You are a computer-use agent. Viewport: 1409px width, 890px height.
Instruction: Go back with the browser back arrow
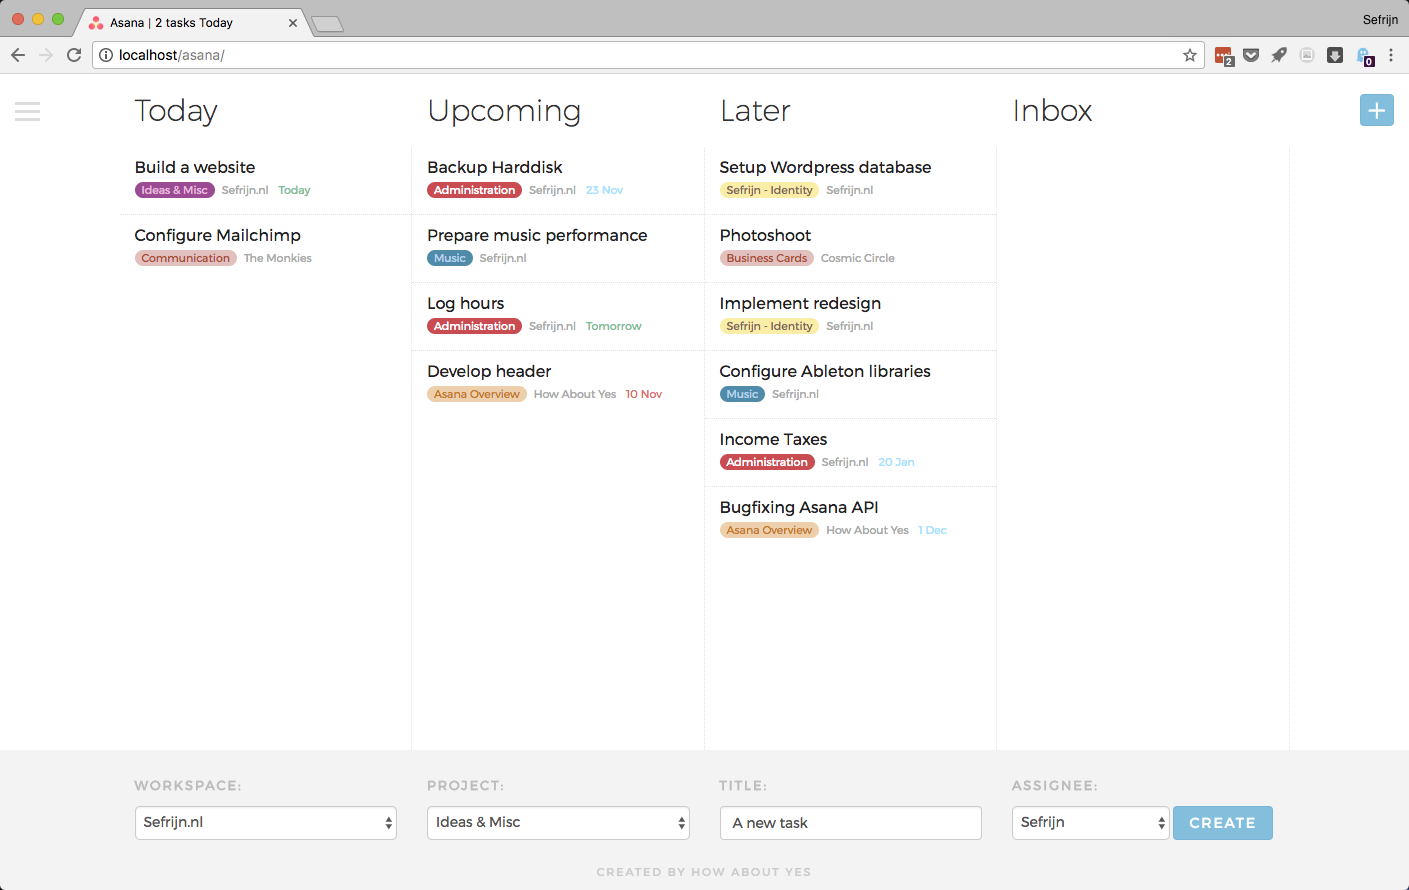click(18, 55)
